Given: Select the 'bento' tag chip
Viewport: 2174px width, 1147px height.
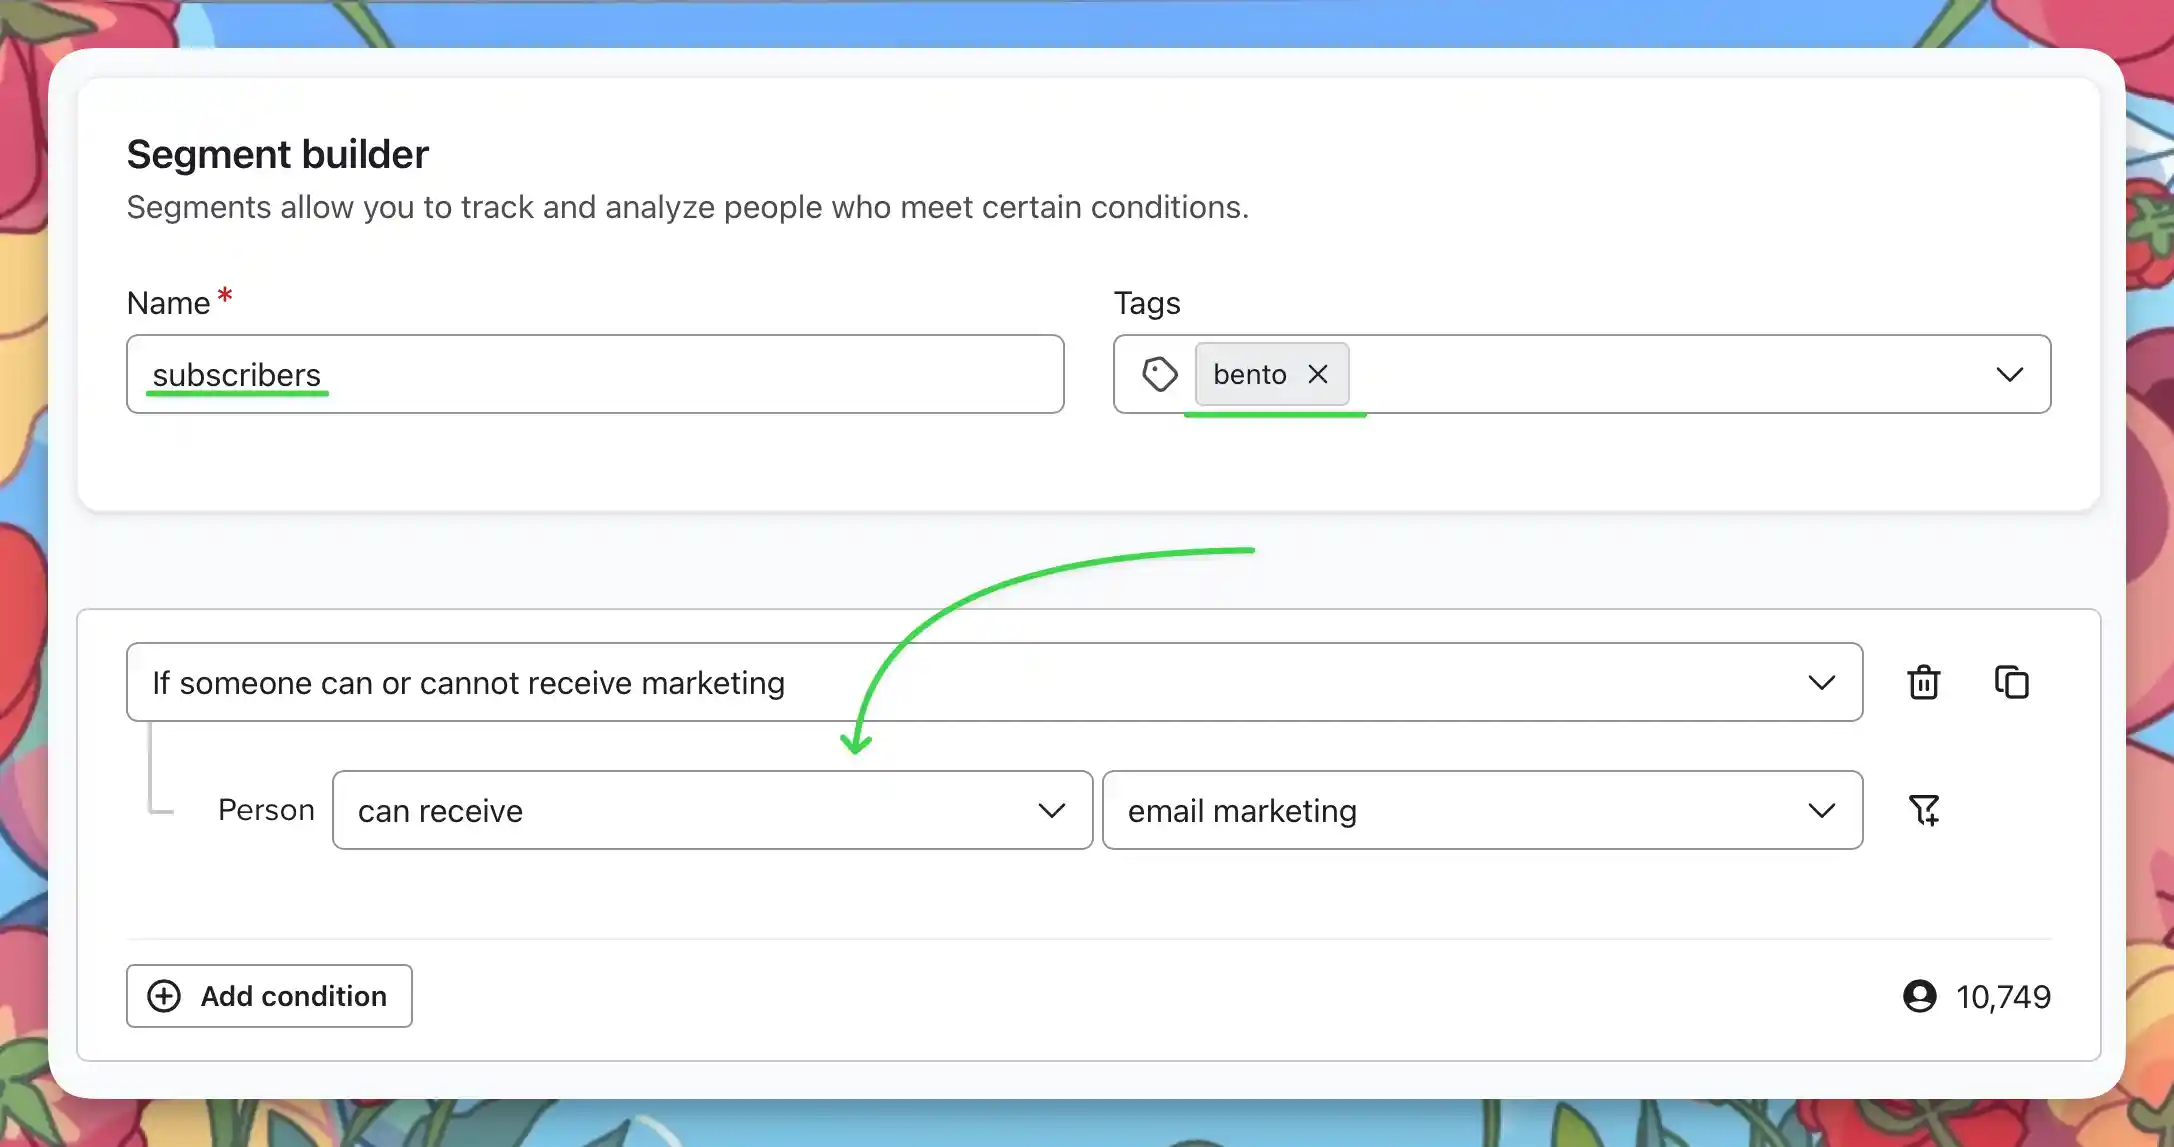Looking at the screenshot, I should click(x=1248, y=374).
